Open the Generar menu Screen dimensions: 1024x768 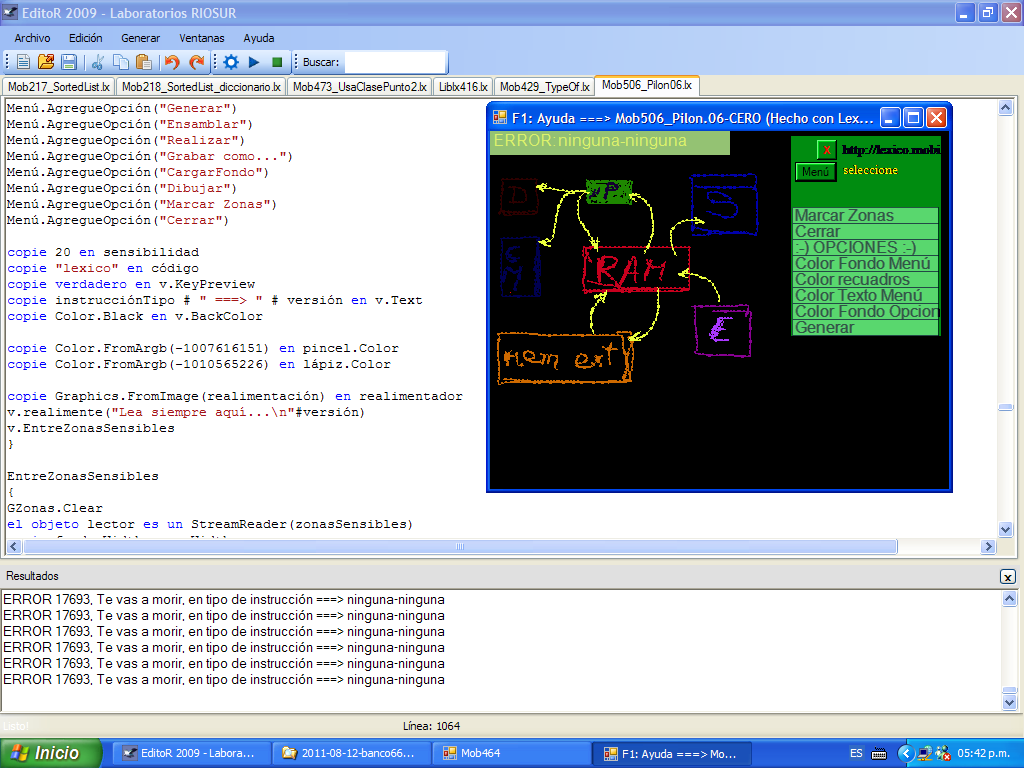point(140,38)
